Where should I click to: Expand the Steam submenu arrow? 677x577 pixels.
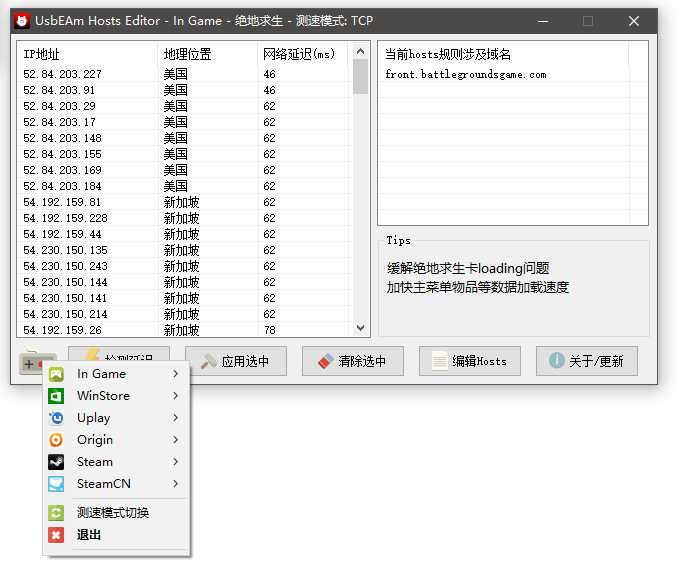[x=176, y=462]
